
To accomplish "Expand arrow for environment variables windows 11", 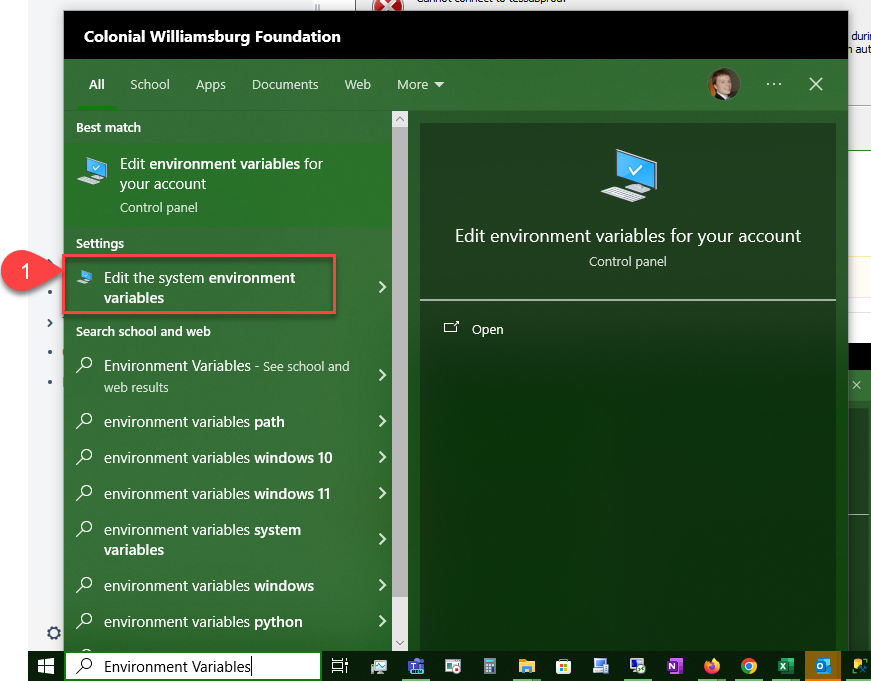I will (382, 493).
